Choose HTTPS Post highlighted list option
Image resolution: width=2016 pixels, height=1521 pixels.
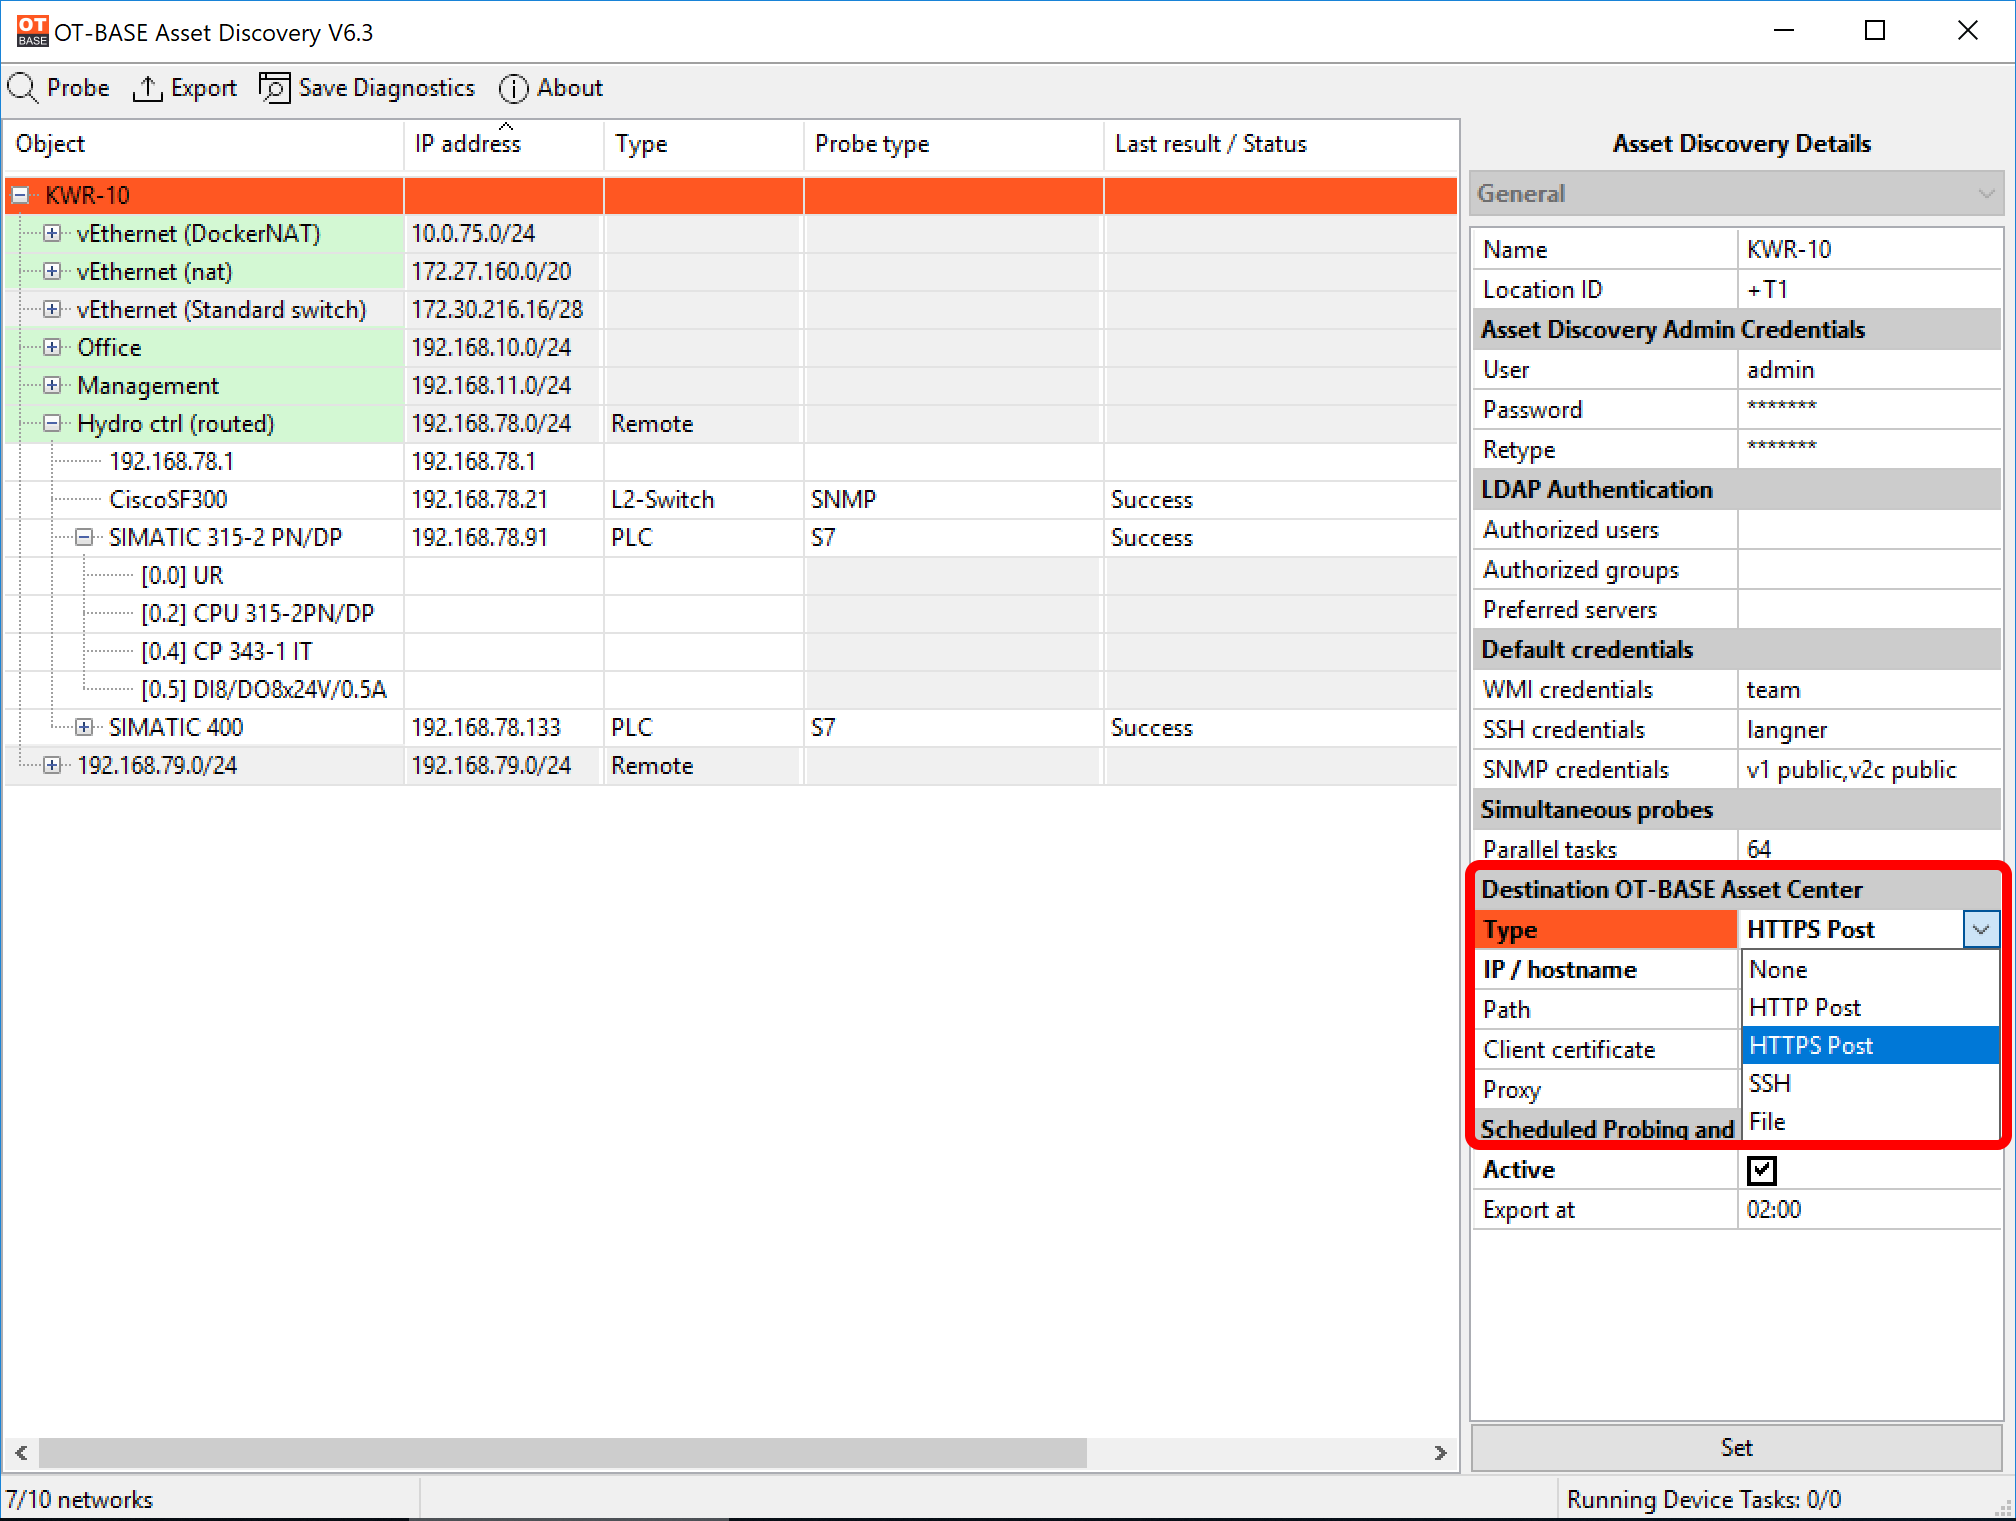tap(1870, 1045)
